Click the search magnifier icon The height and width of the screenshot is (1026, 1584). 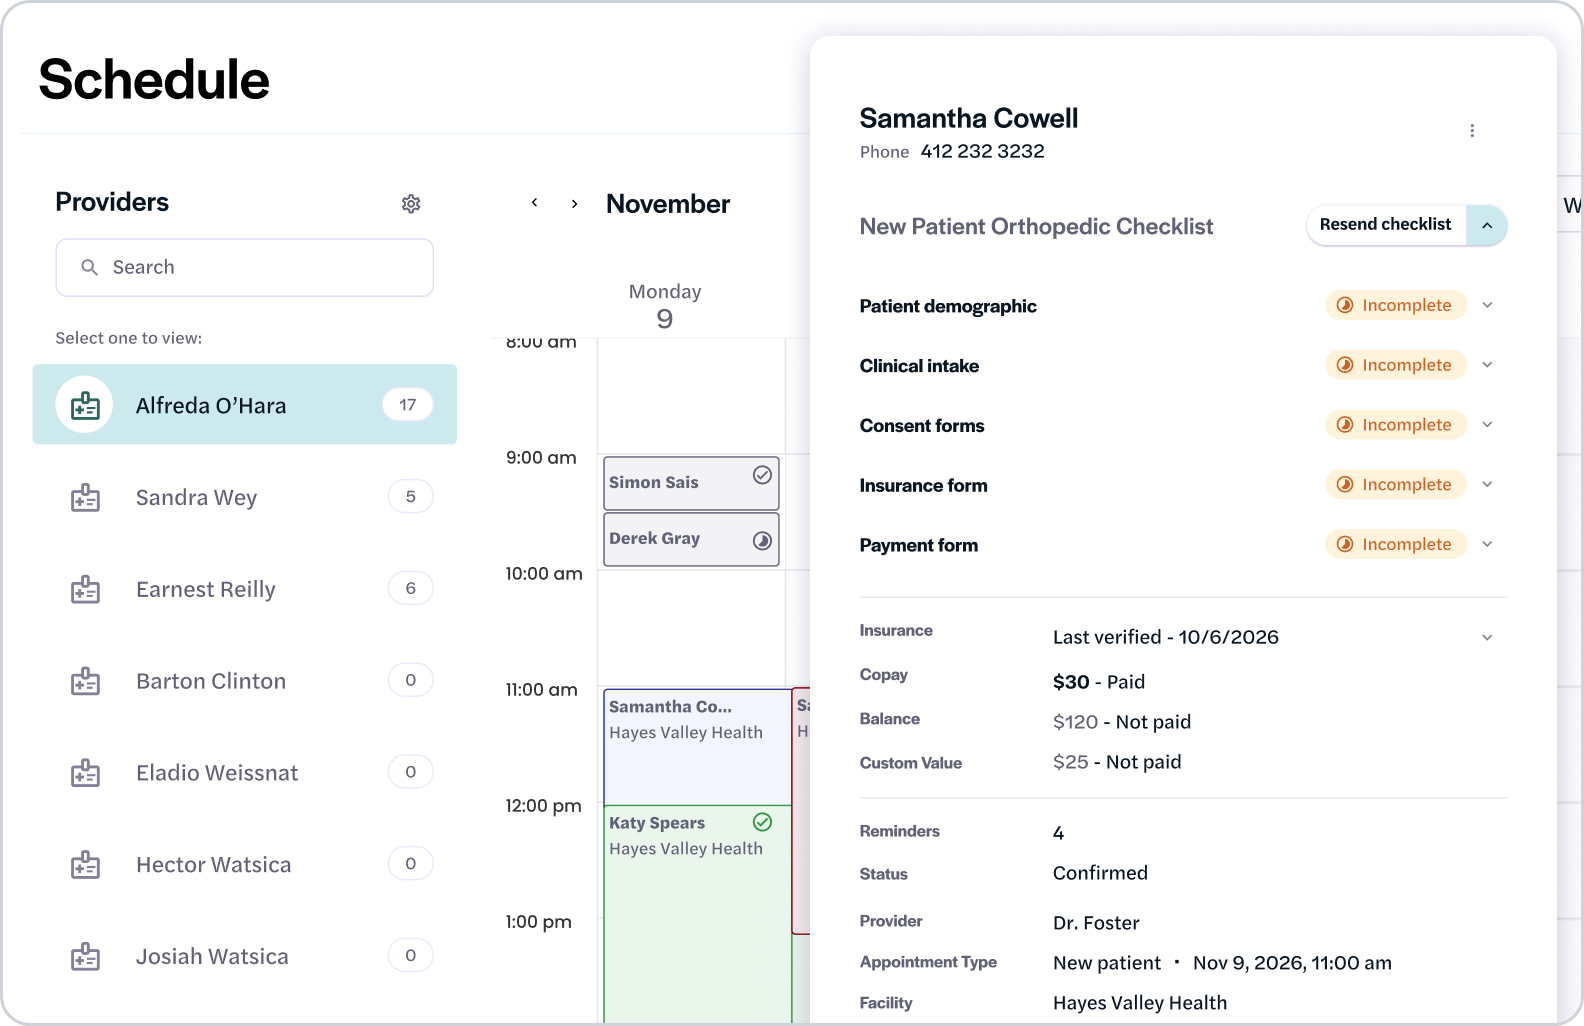(x=89, y=267)
